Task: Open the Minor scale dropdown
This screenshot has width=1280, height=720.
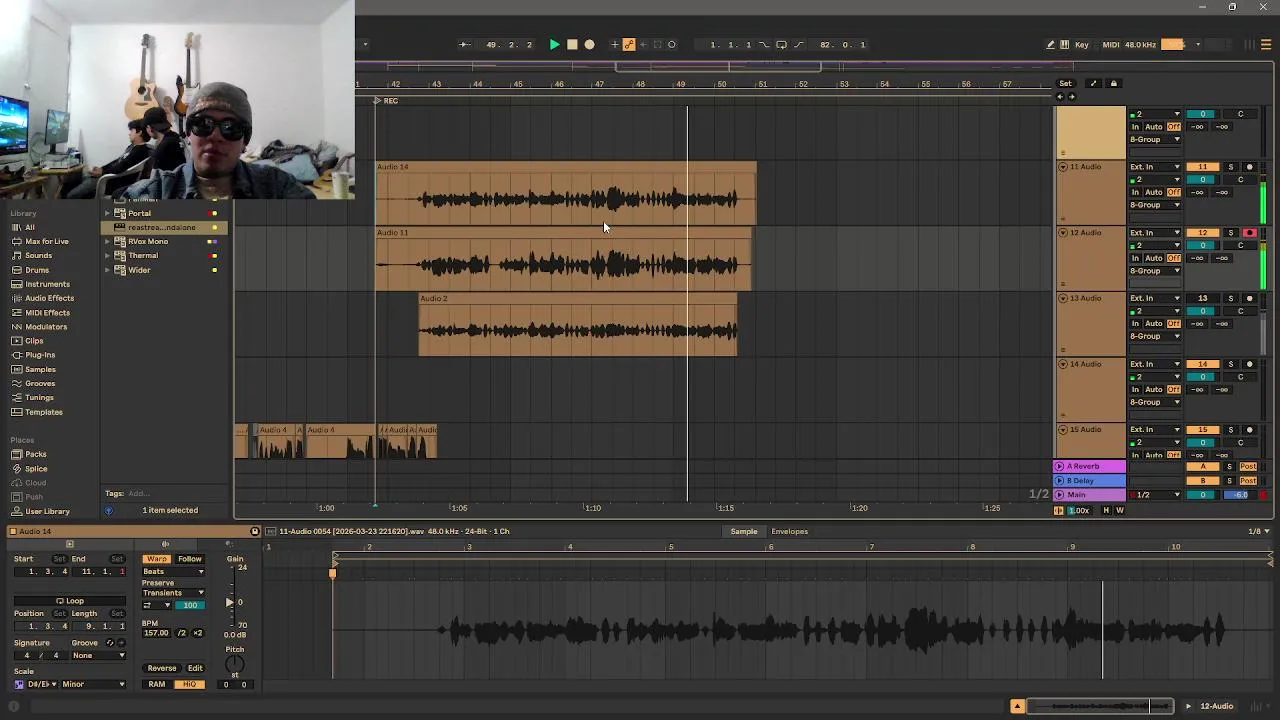Action: click(x=93, y=684)
